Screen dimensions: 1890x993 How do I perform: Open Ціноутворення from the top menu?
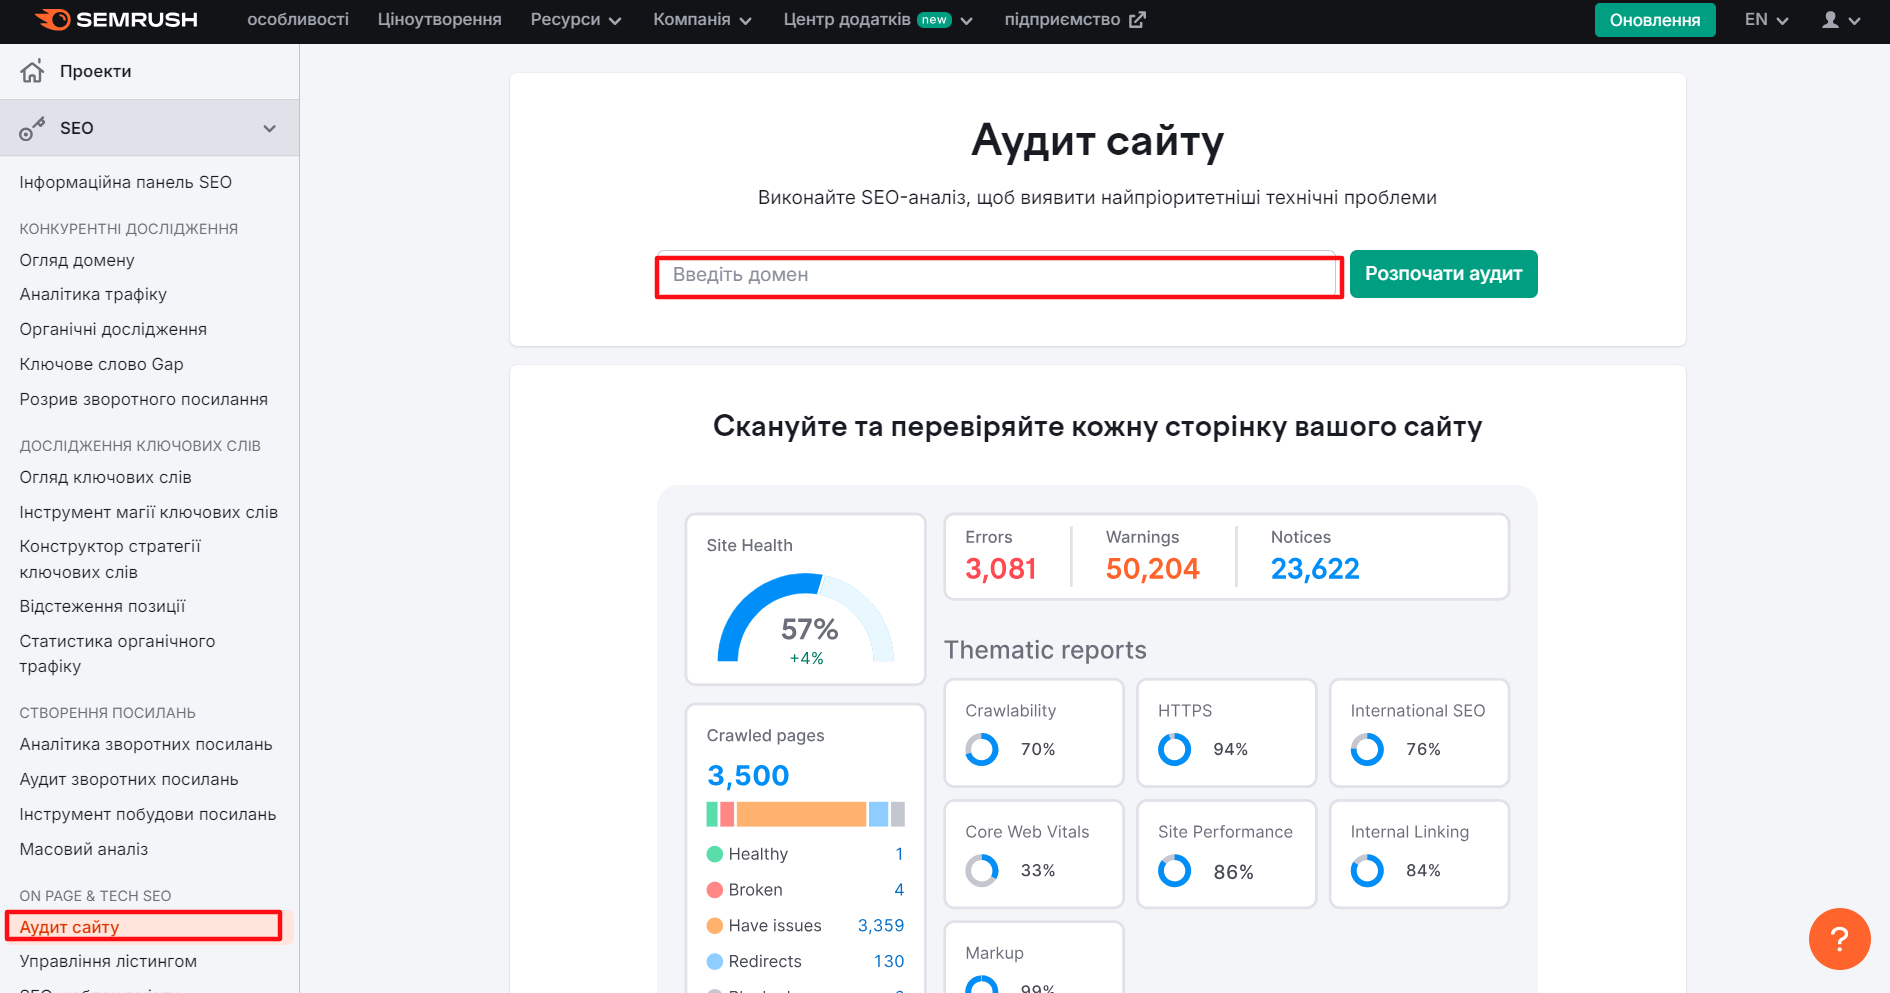click(439, 19)
